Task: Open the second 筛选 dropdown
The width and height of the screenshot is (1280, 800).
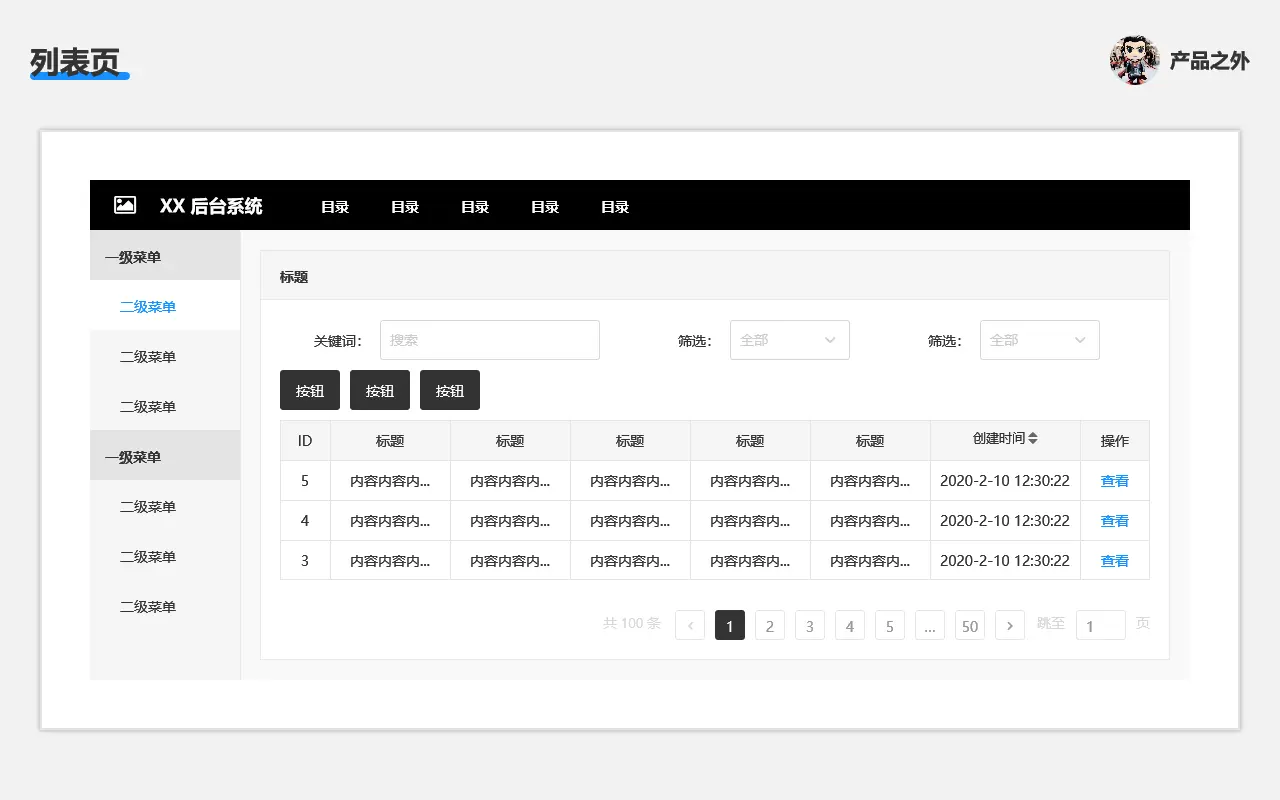Action: point(1040,340)
